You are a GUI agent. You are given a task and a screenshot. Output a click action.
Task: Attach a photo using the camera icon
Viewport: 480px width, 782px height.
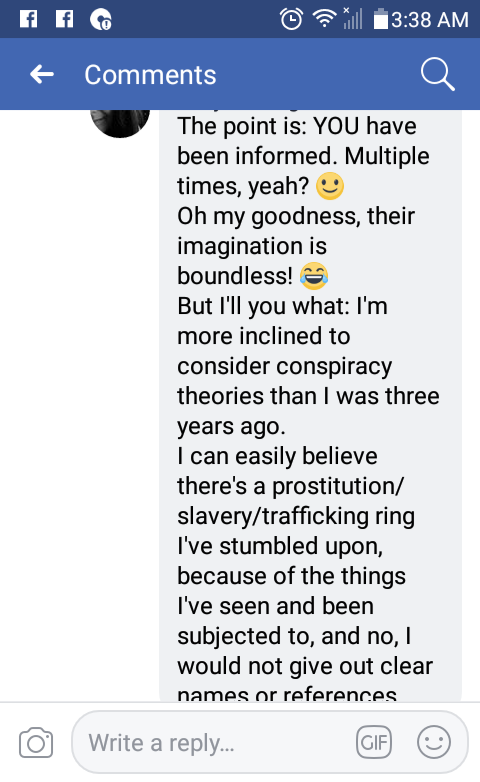click(x=36, y=743)
